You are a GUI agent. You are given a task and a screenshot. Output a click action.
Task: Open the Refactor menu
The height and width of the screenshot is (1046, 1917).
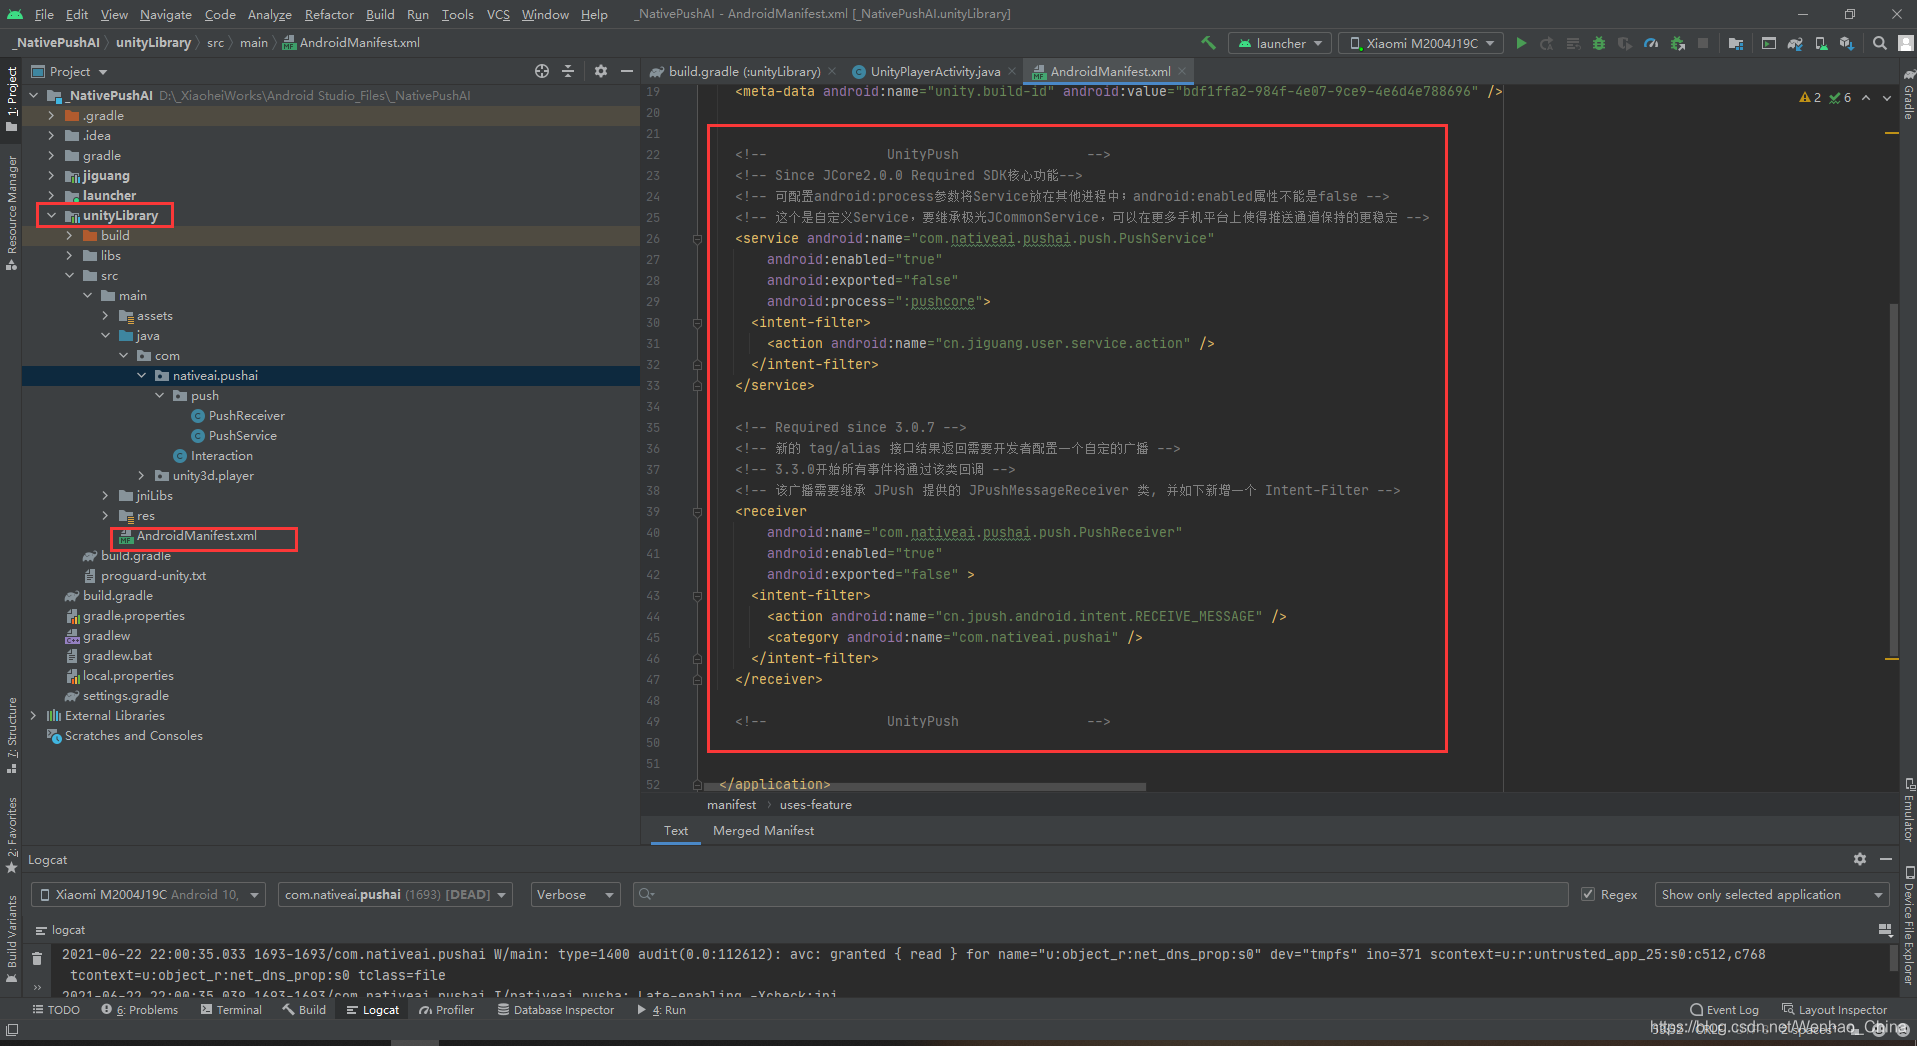tap(329, 14)
